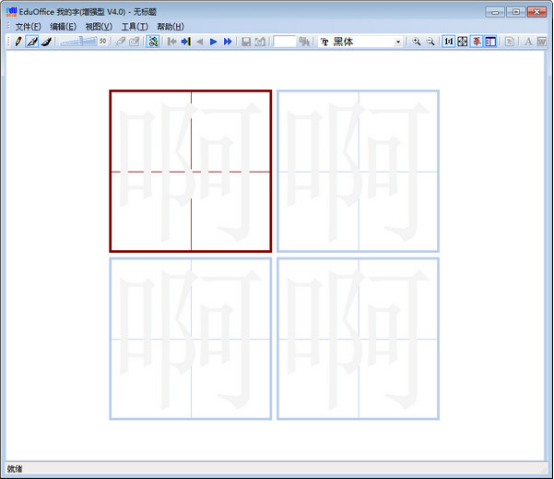Click the blue play forward arrow
Screen dimensions: 554x479
click(213, 42)
